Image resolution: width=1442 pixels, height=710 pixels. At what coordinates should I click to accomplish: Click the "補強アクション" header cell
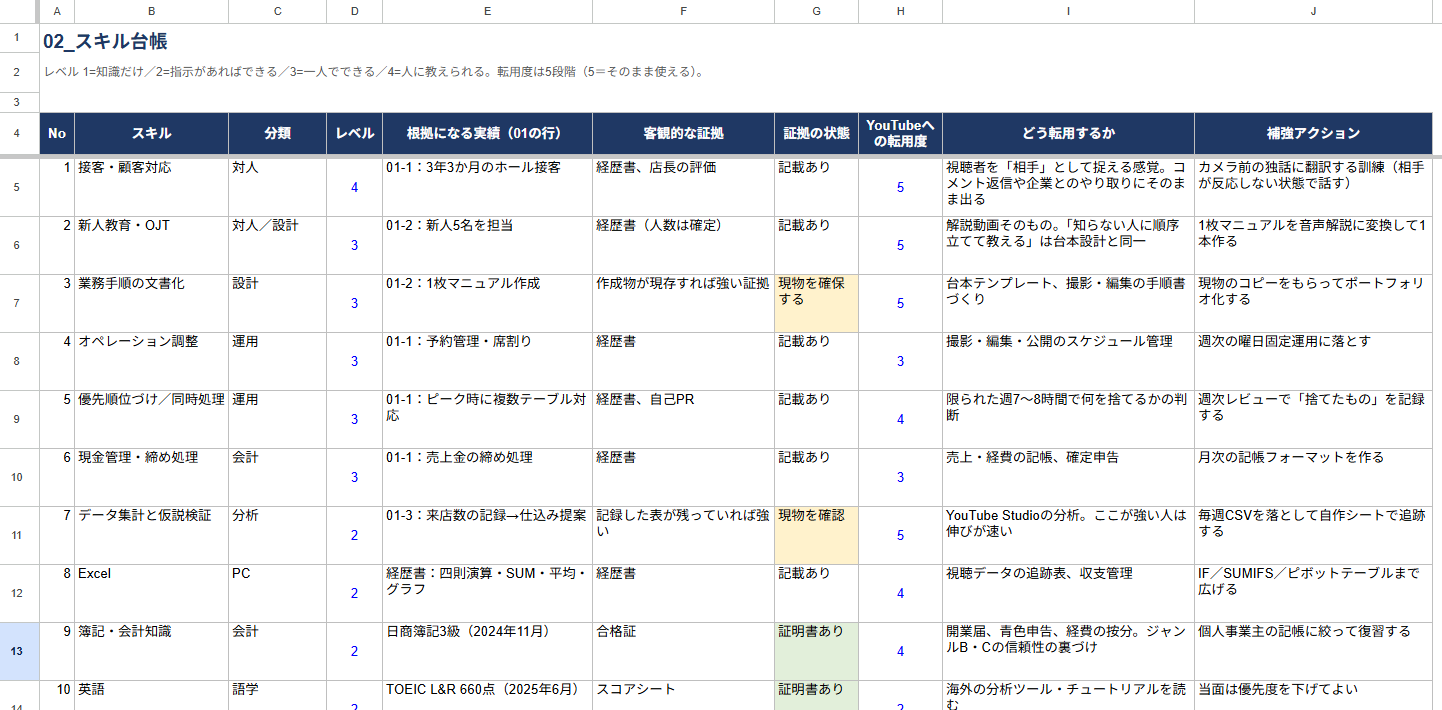1313,133
